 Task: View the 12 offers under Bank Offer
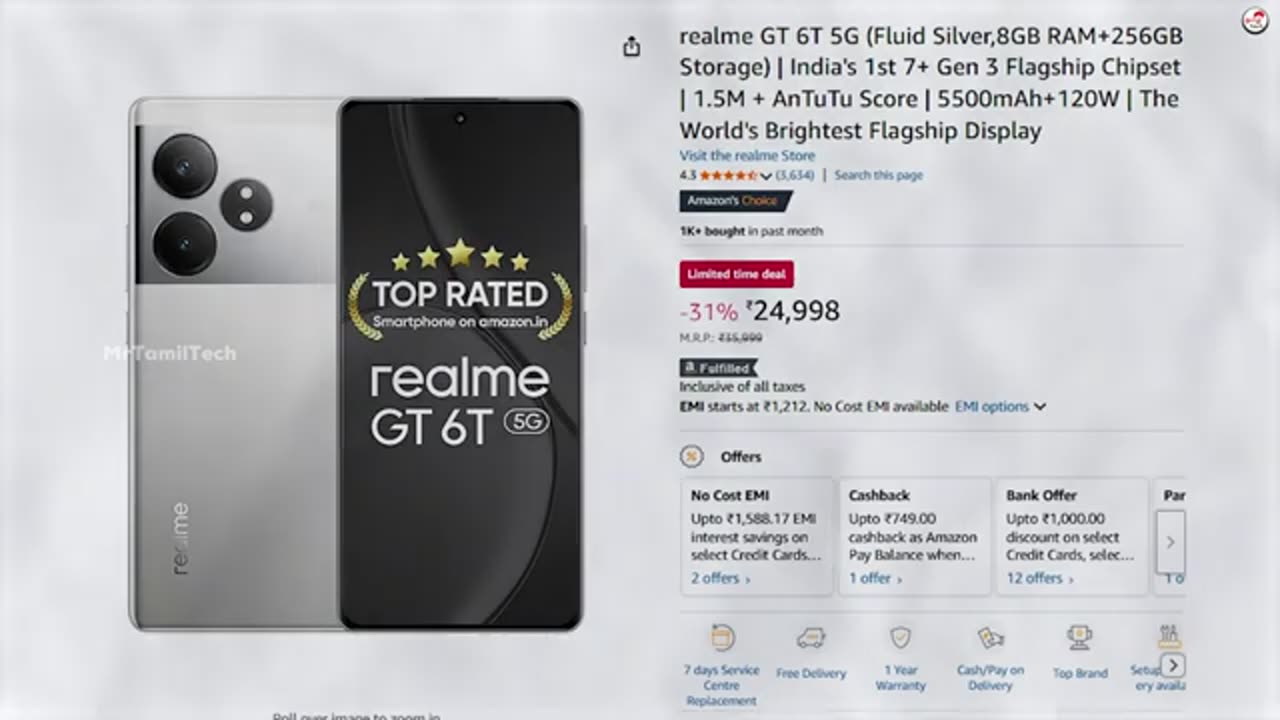(1040, 578)
